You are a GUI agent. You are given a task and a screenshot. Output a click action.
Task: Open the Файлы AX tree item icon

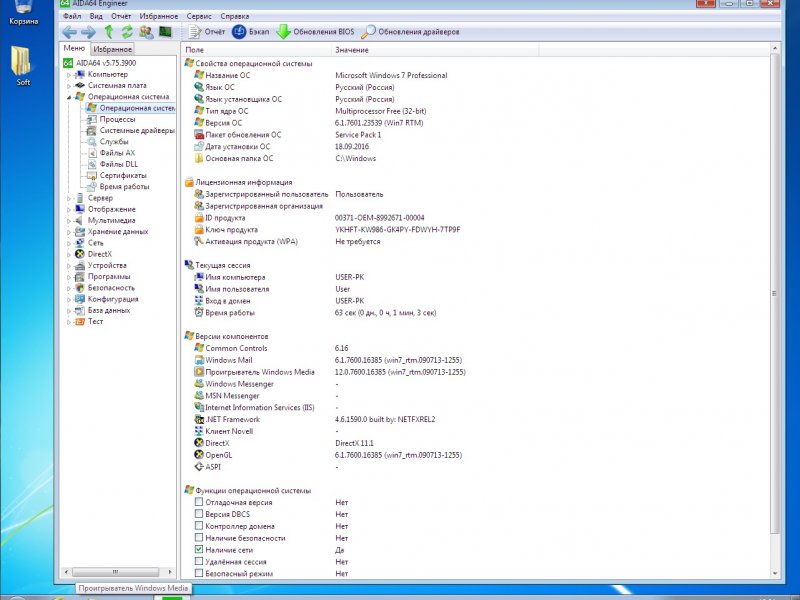point(91,153)
